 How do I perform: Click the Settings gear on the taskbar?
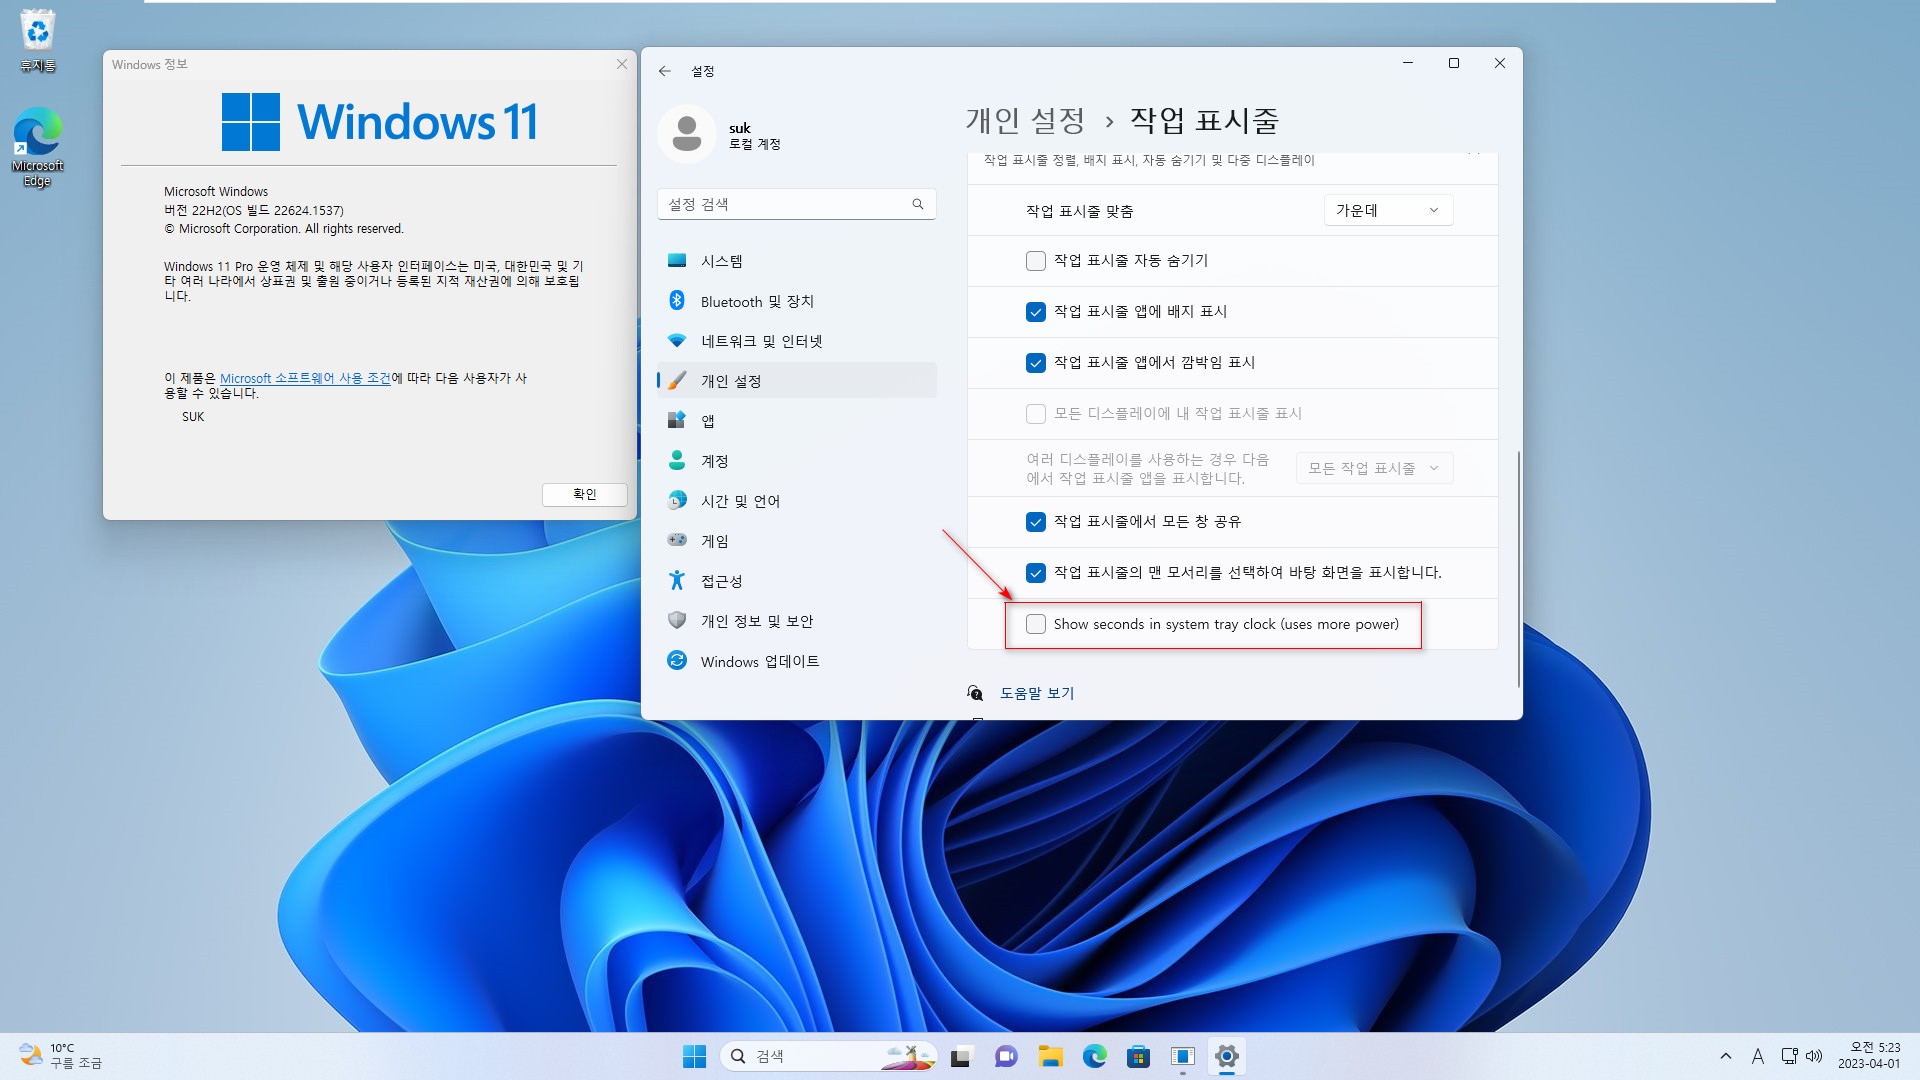pos(1227,1056)
